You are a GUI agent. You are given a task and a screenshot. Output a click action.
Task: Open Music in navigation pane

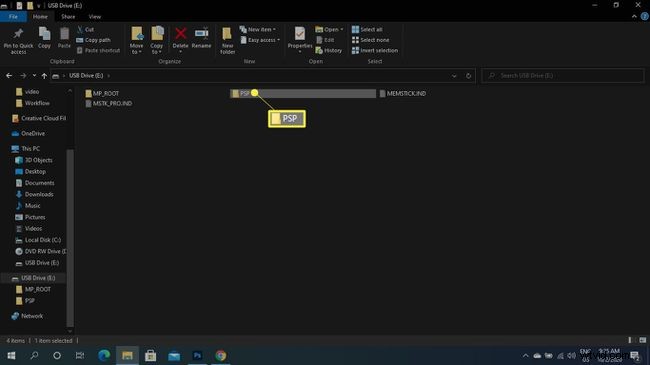coord(28,206)
